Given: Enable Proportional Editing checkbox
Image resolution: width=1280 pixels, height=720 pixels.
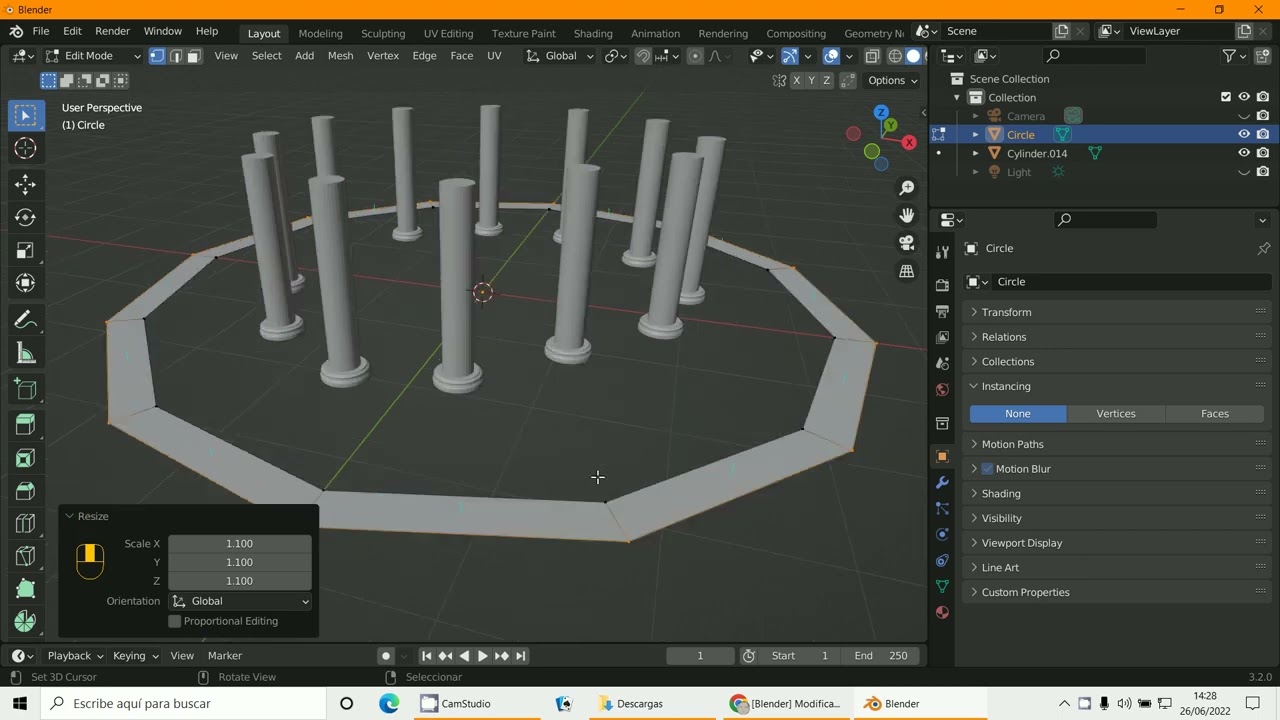Looking at the screenshot, I should pyautogui.click(x=175, y=621).
